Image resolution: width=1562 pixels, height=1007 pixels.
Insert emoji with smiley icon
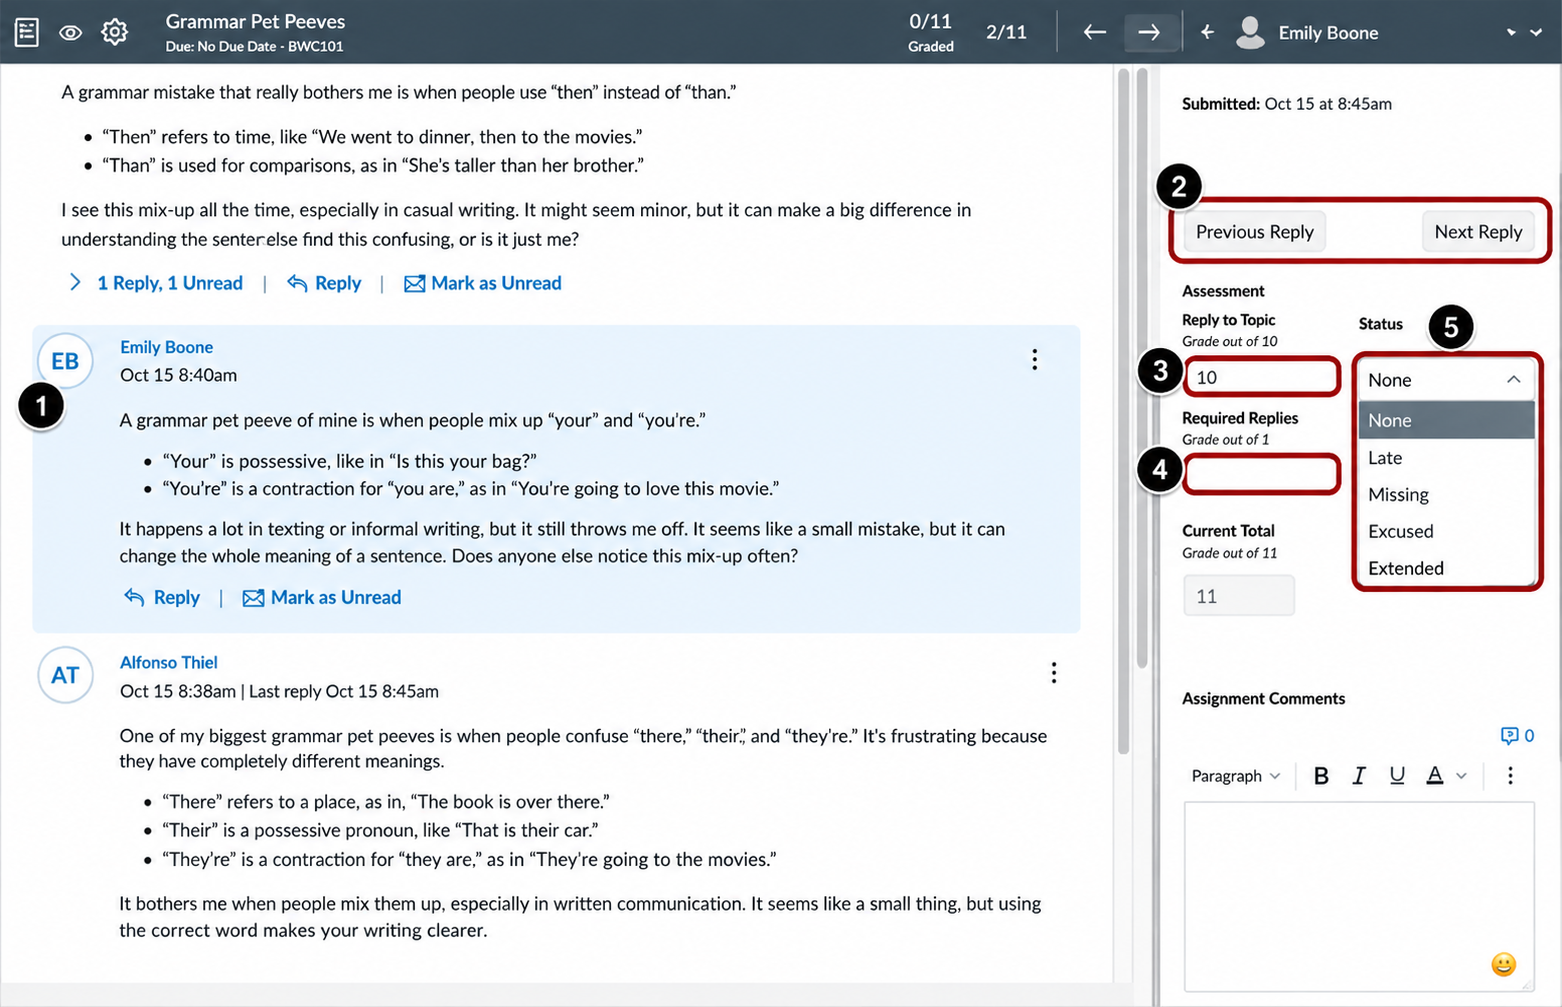coord(1503,964)
